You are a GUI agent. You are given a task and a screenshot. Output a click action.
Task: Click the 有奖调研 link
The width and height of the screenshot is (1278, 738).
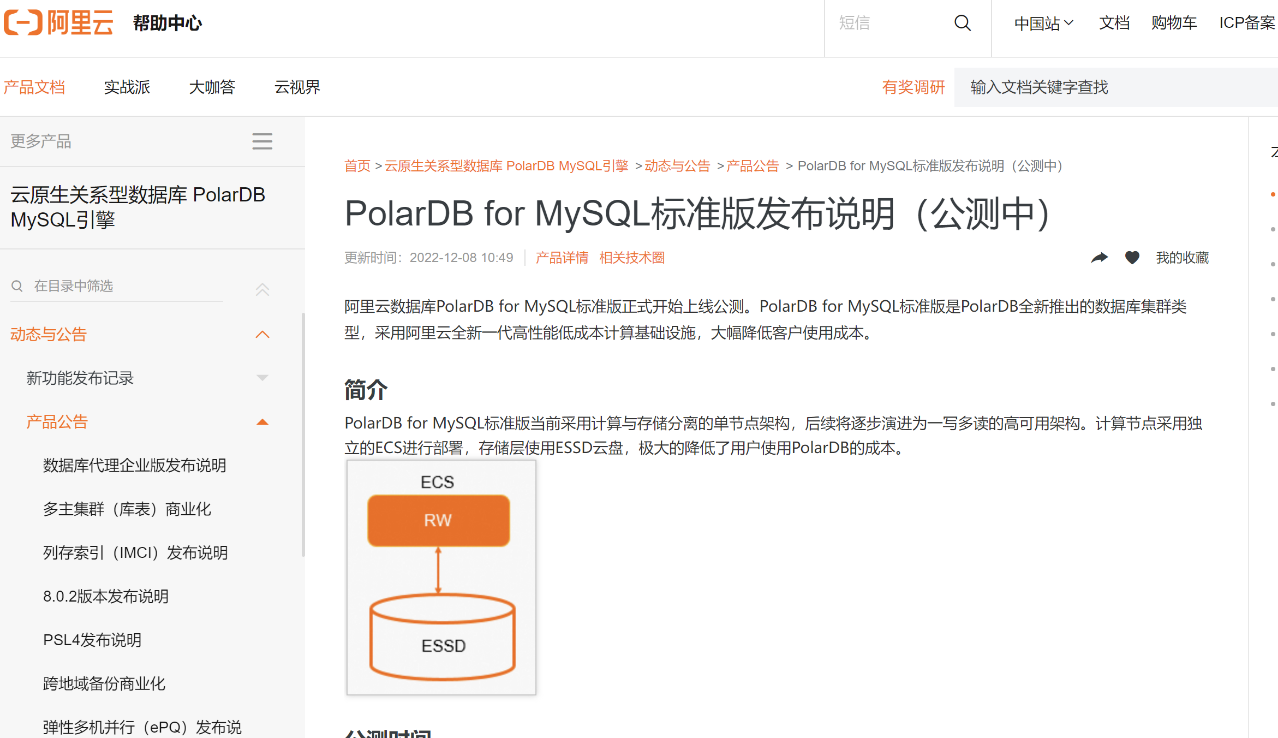point(913,87)
